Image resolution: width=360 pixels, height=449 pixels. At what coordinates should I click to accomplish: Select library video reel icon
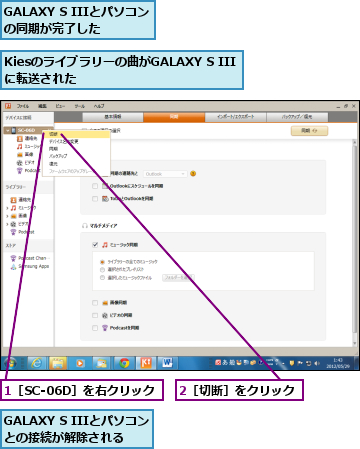pyautogui.click(x=13, y=224)
